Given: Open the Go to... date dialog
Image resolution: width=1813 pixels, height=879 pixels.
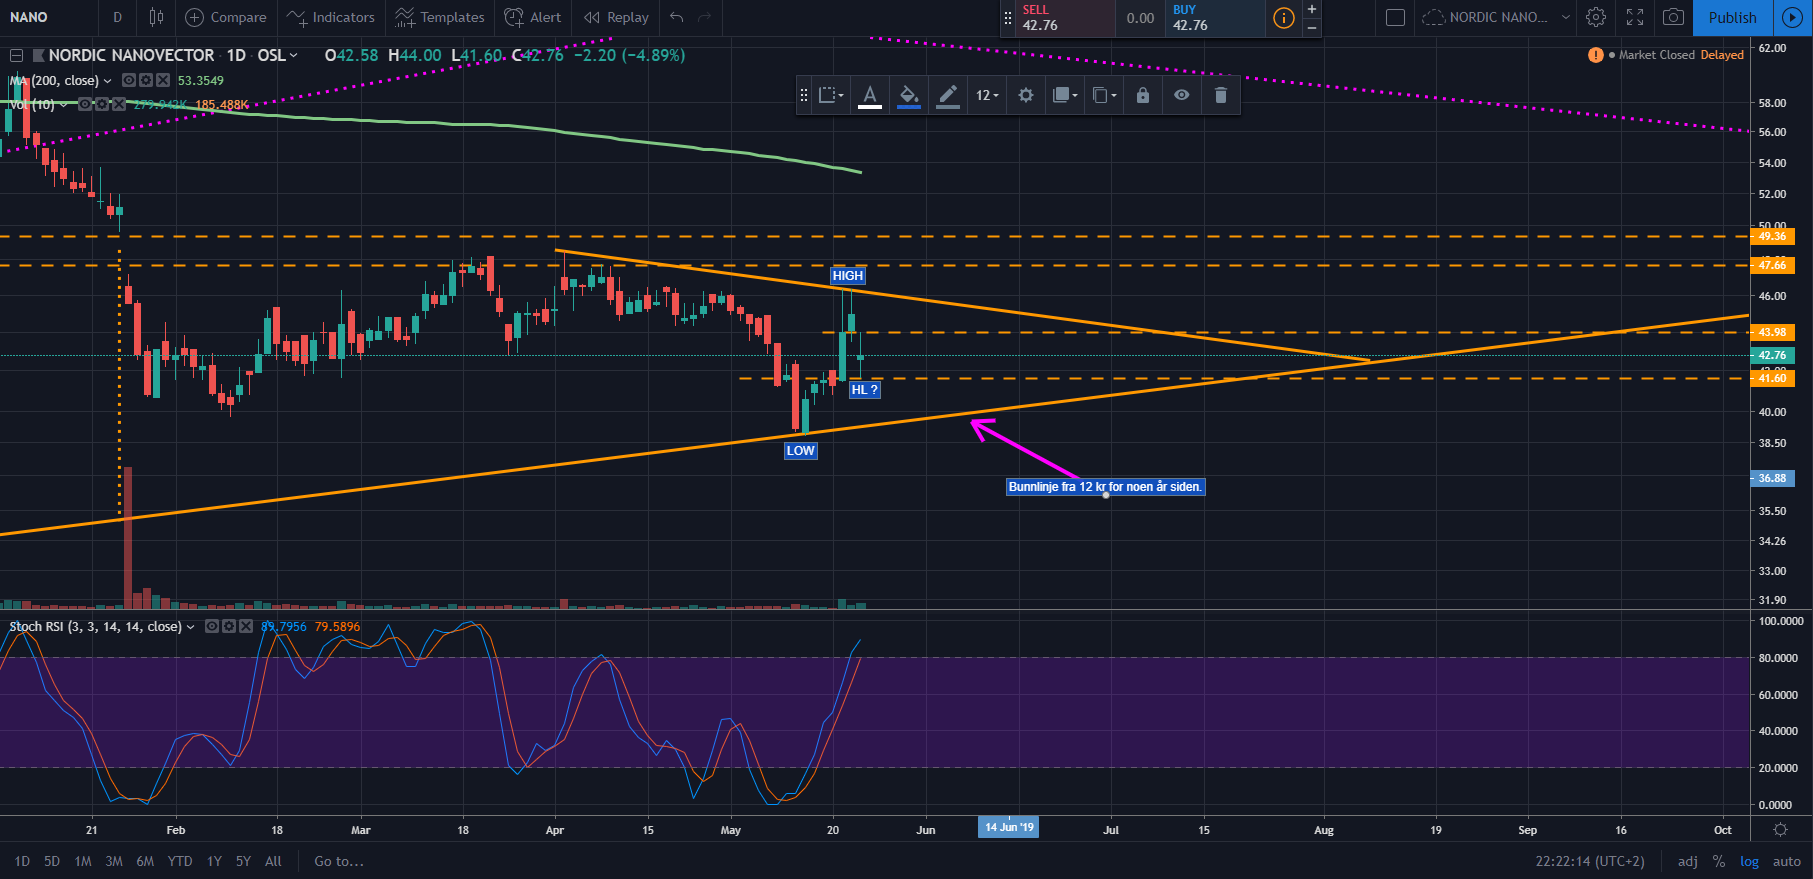Looking at the screenshot, I should (x=339, y=861).
